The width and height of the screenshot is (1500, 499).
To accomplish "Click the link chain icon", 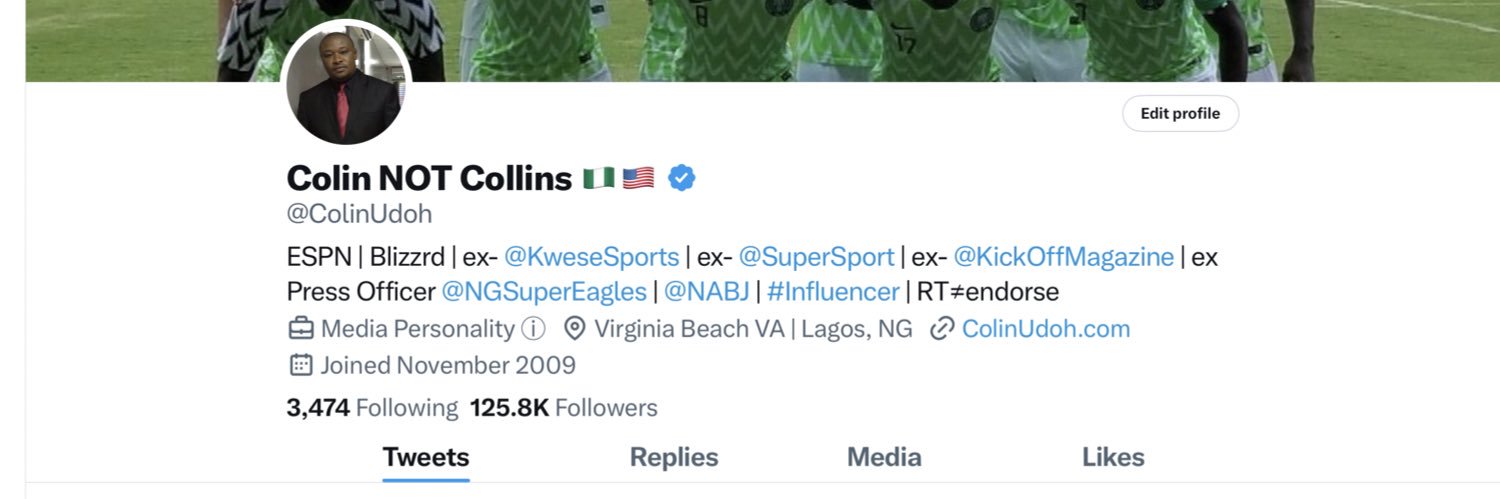I will point(941,329).
